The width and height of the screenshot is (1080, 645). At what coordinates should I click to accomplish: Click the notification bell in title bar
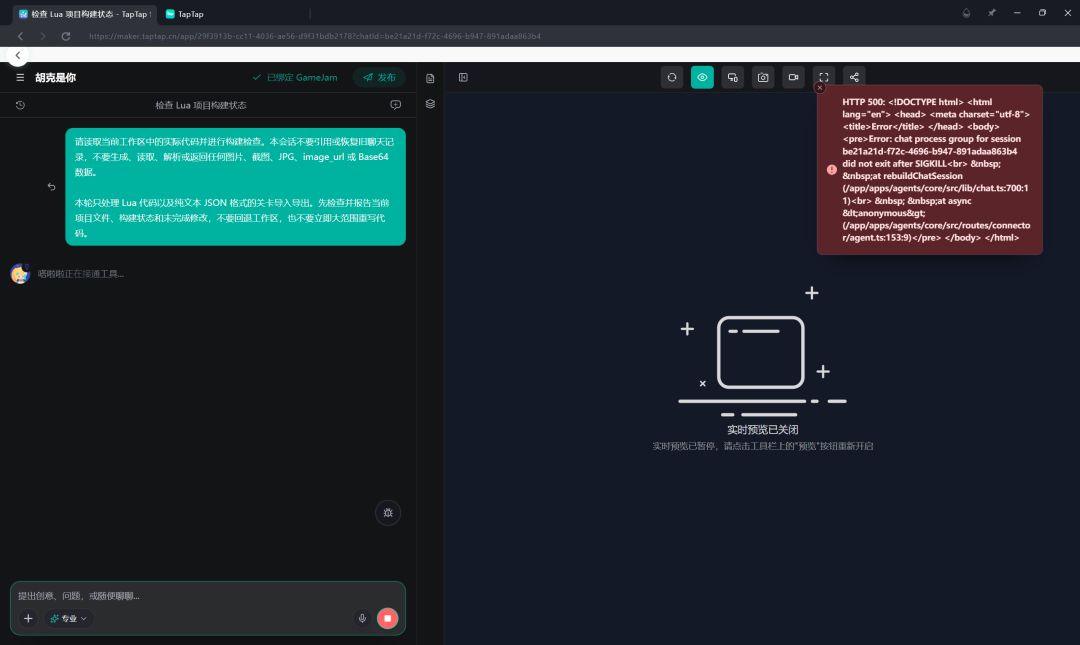click(x=966, y=12)
